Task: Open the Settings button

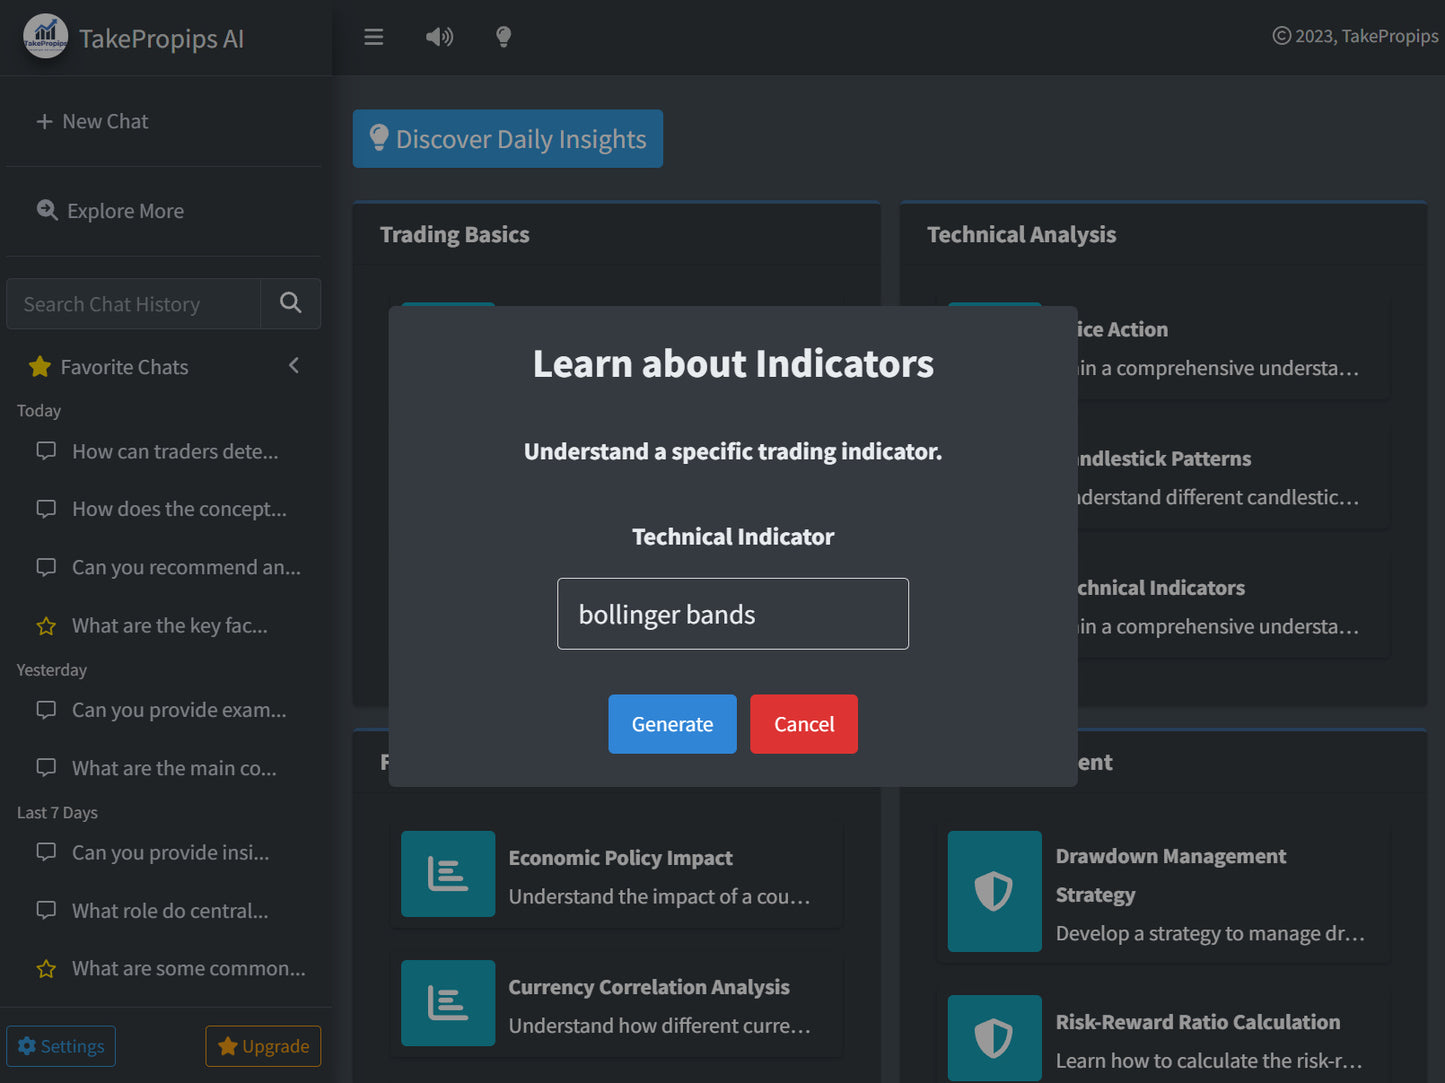Action: pyautogui.click(x=61, y=1046)
